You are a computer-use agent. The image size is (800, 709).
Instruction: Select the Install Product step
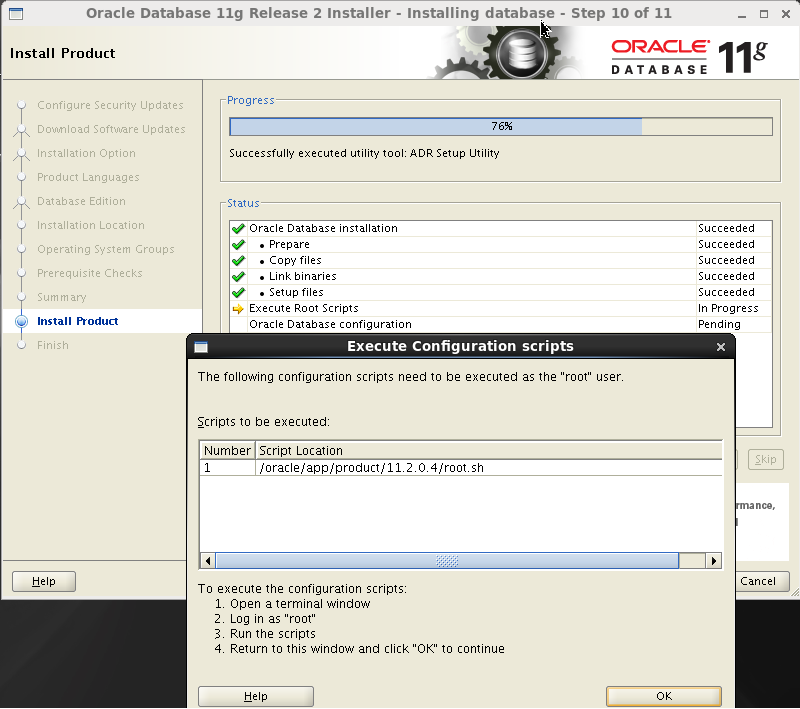tap(78, 321)
